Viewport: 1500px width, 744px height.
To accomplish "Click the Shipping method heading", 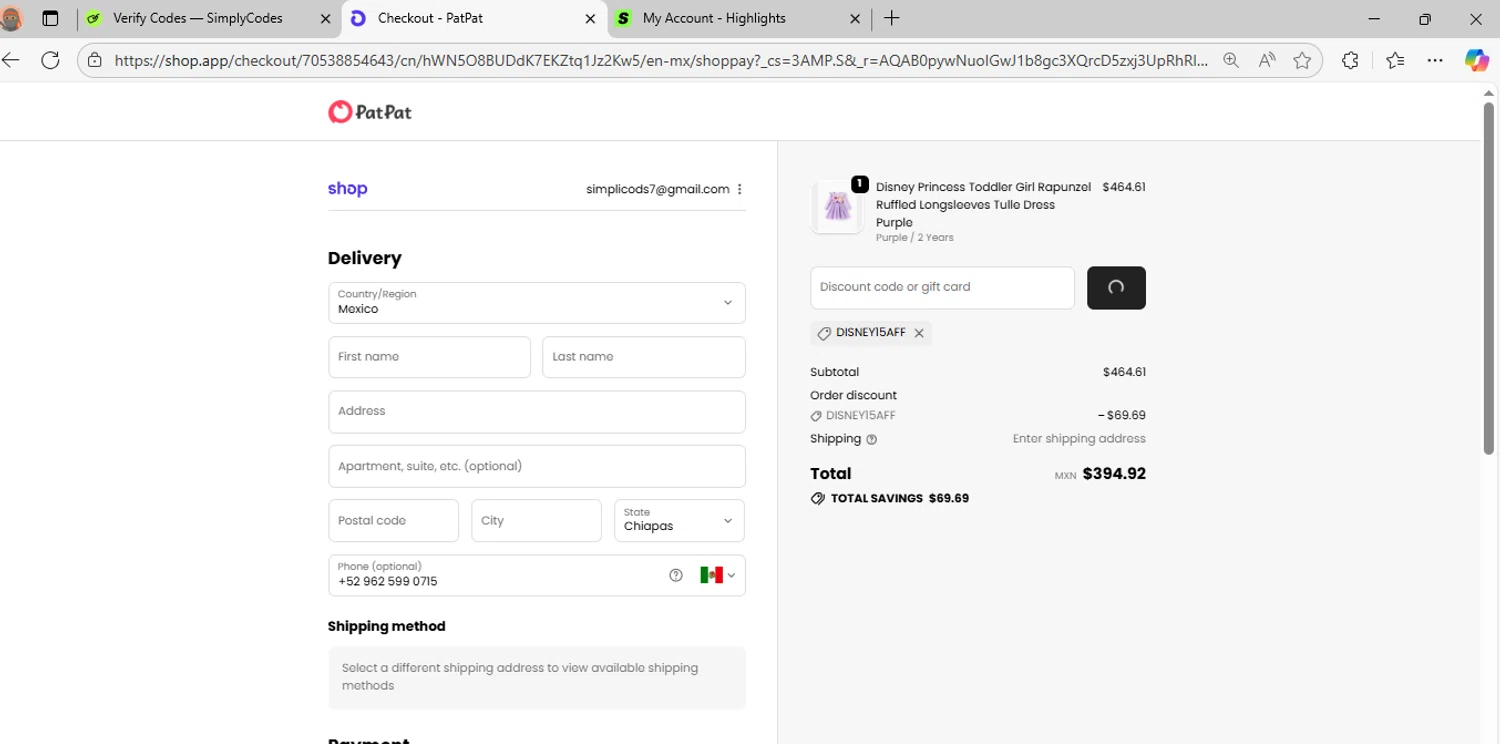I will click(386, 626).
